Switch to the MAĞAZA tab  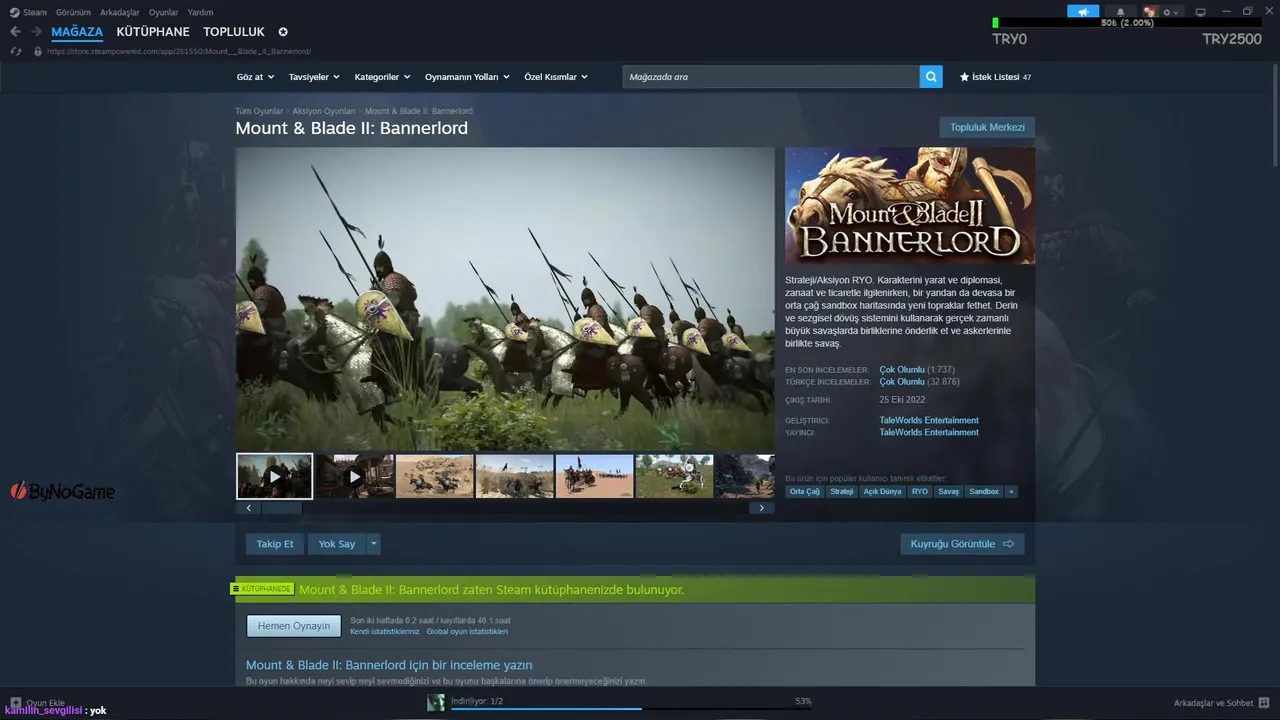point(77,32)
